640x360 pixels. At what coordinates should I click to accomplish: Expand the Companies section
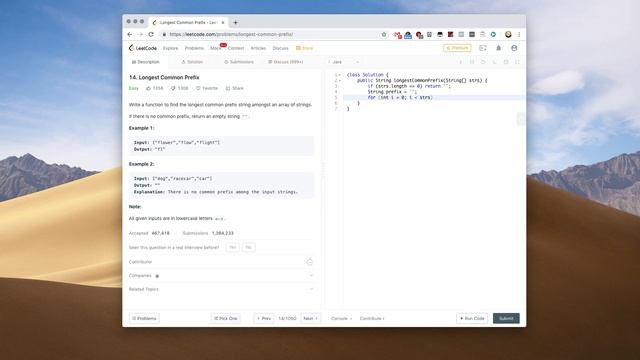(221, 276)
